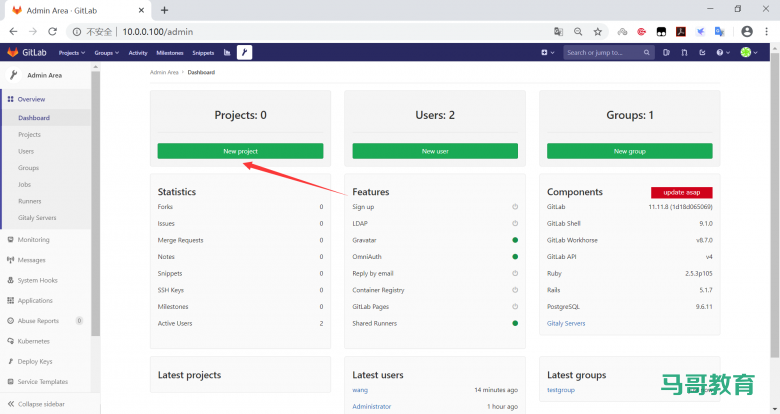Open the testgroup link
Screen dimensions: 780x414
pyautogui.click(x=561, y=390)
